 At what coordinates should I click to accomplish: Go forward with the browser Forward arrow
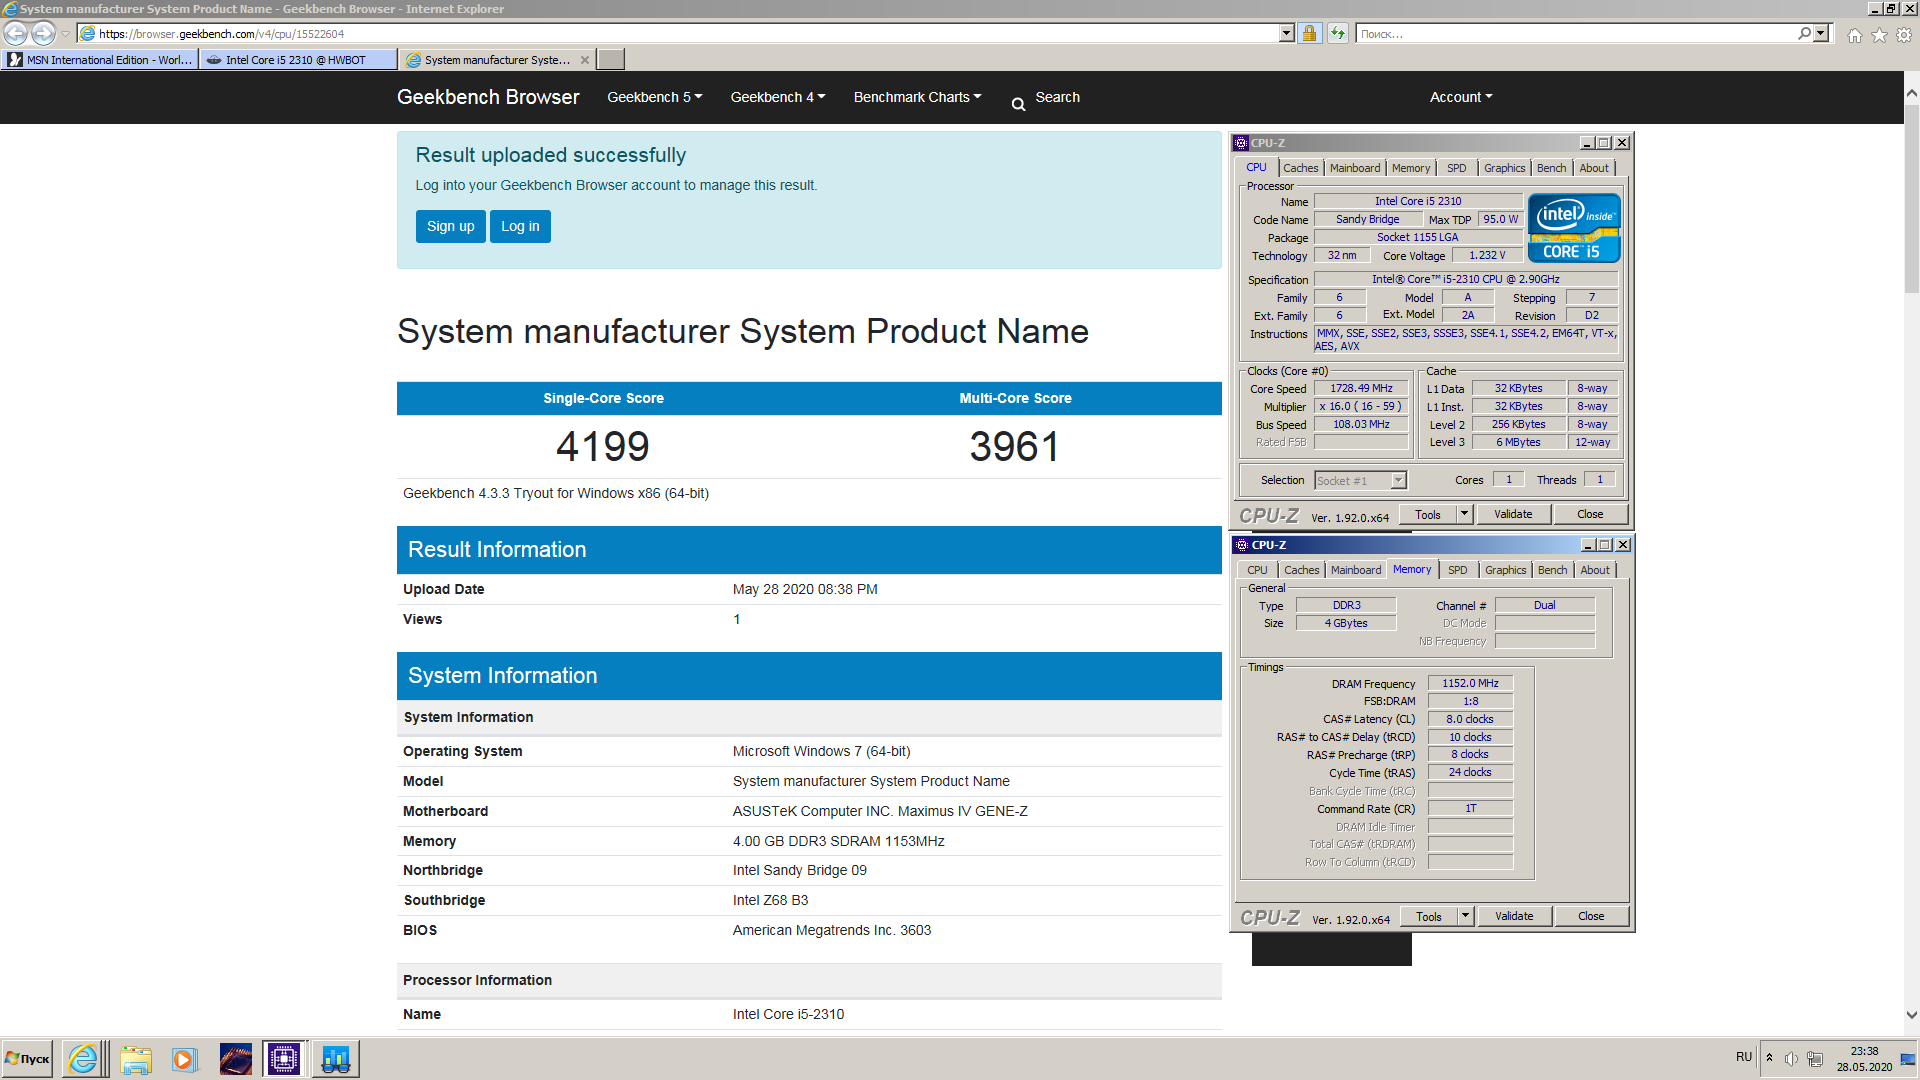tap(43, 33)
